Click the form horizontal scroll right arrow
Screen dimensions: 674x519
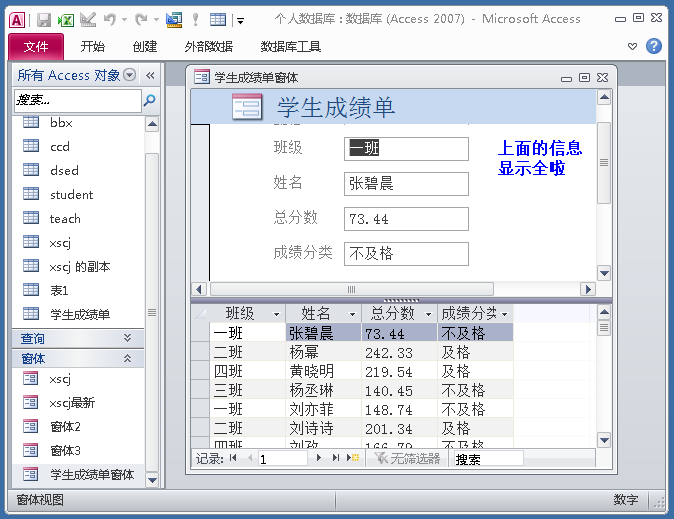(588, 289)
